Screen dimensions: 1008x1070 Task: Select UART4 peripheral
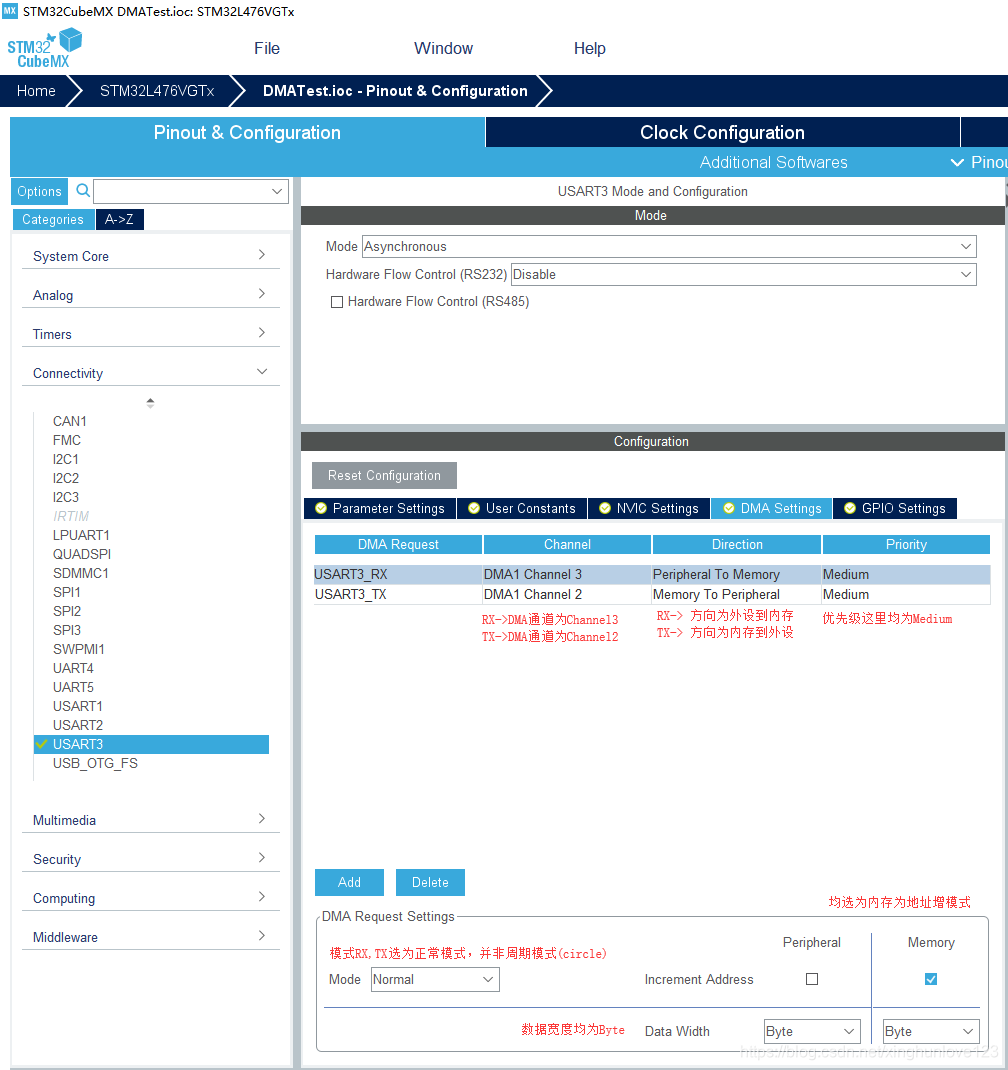[73, 668]
